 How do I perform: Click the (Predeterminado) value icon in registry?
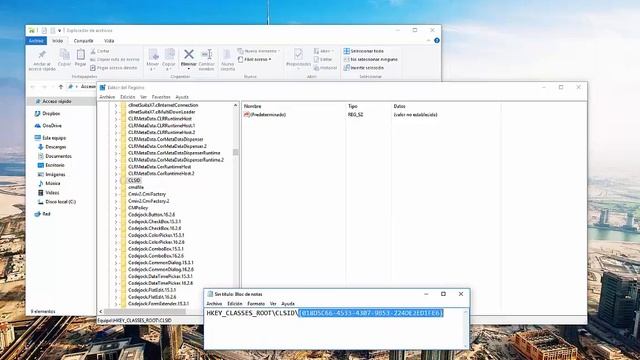pyautogui.click(x=247, y=115)
